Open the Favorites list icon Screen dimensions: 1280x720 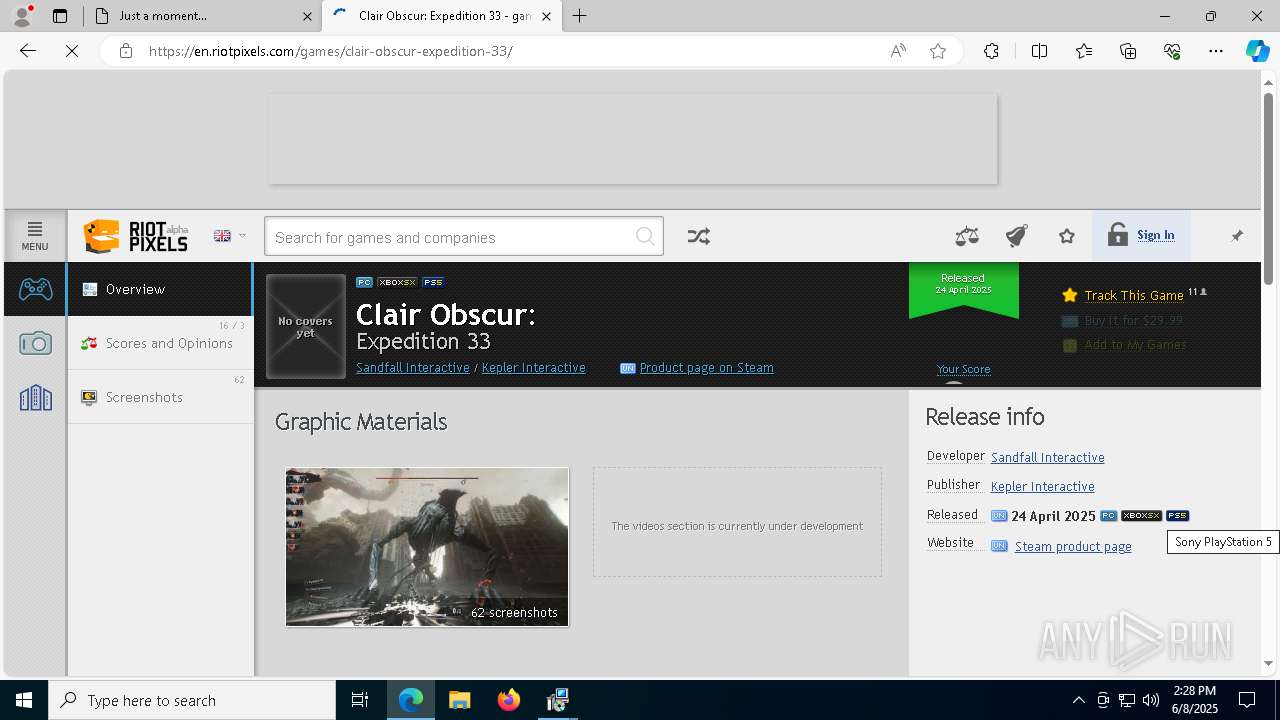pos(1084,51)
